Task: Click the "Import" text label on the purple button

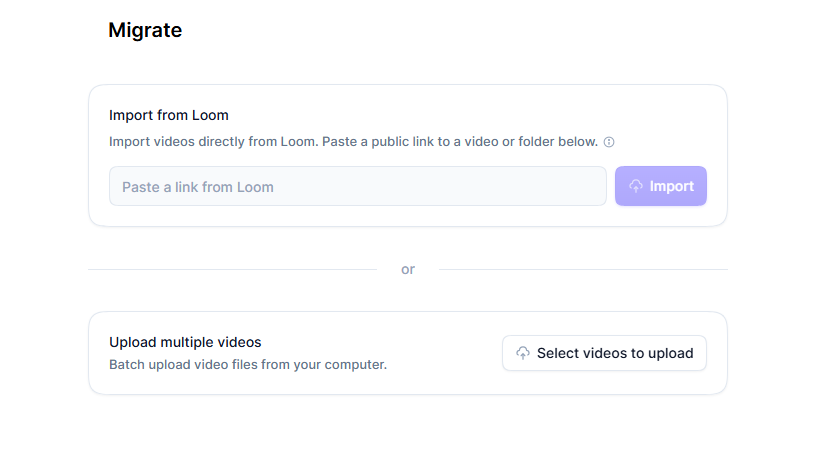Action: [x=672, y=187]
